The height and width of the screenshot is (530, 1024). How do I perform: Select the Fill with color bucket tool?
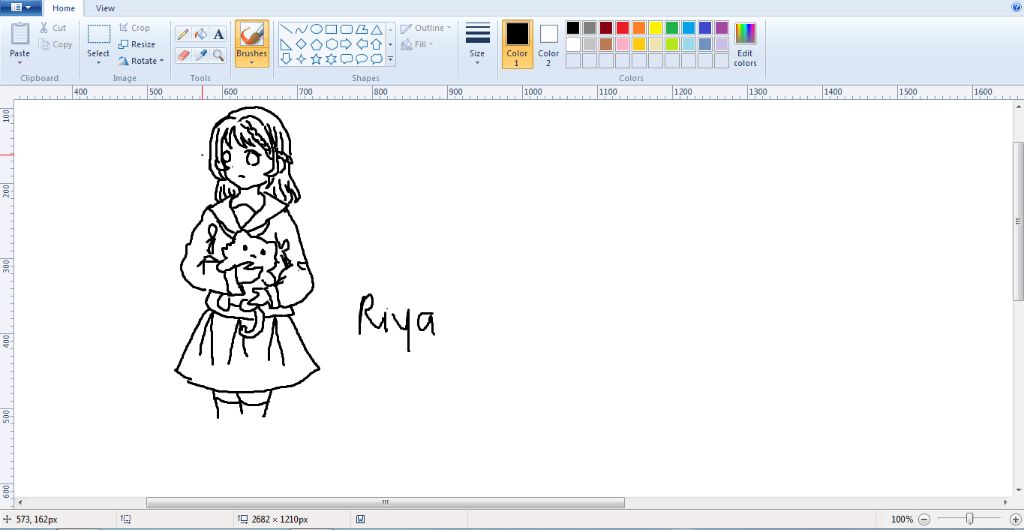[x=201, y=34]
